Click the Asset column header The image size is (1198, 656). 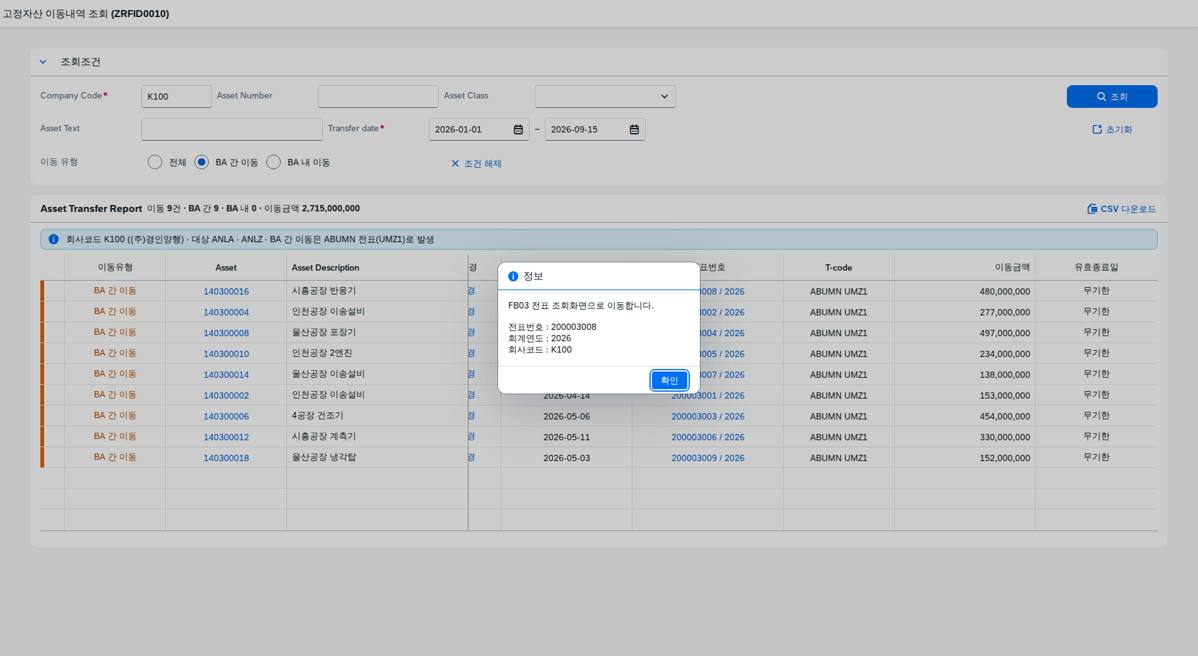(x=226, y=267)
